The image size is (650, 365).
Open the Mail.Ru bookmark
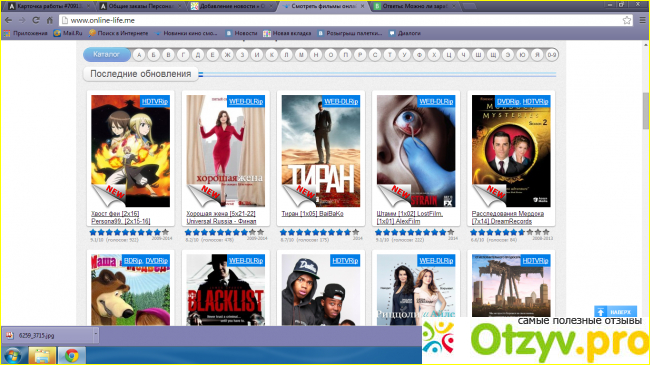[x=68, y=33]
